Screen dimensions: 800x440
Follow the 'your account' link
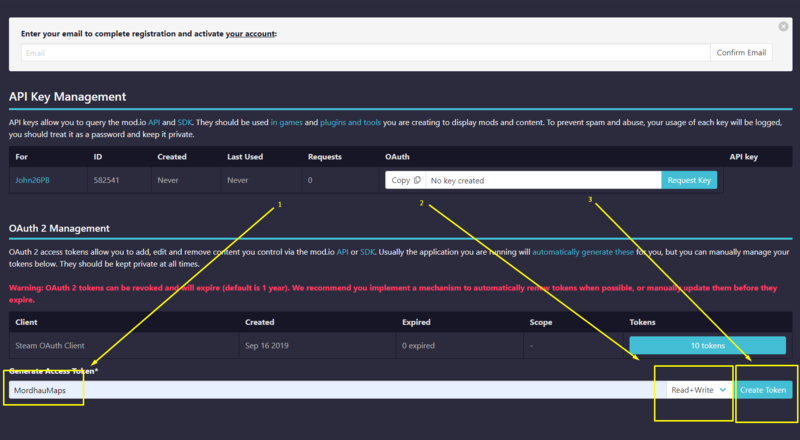click(250, 33)
